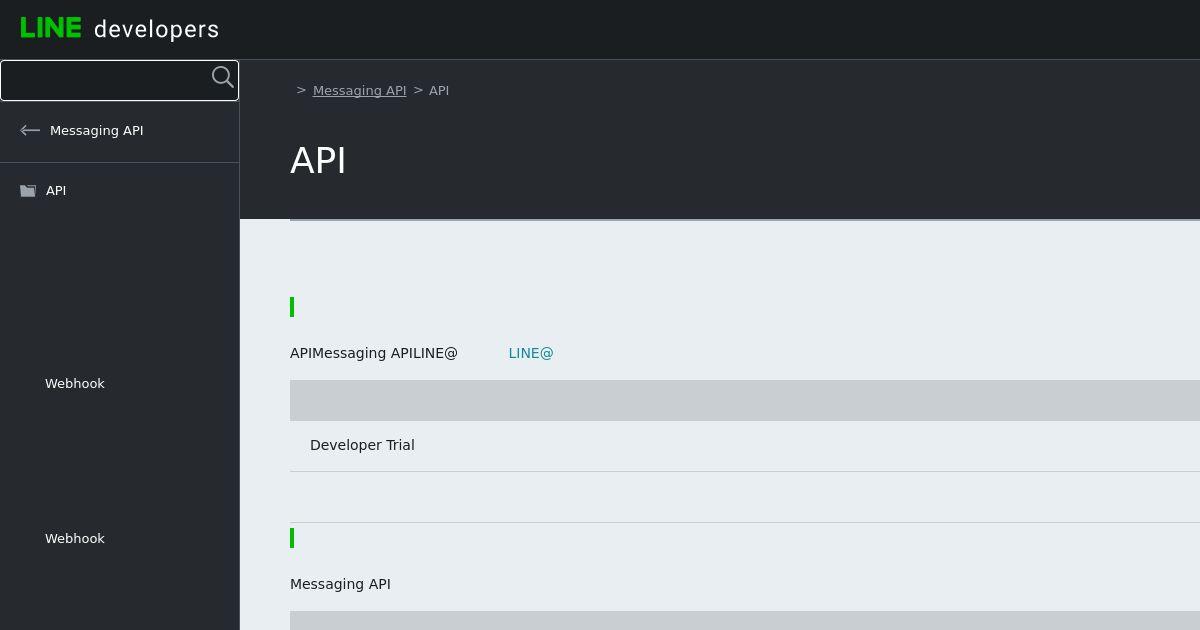The image size is (1200, 630).
Task: Focus the sidebar search field
Action: tap(119, 80)
